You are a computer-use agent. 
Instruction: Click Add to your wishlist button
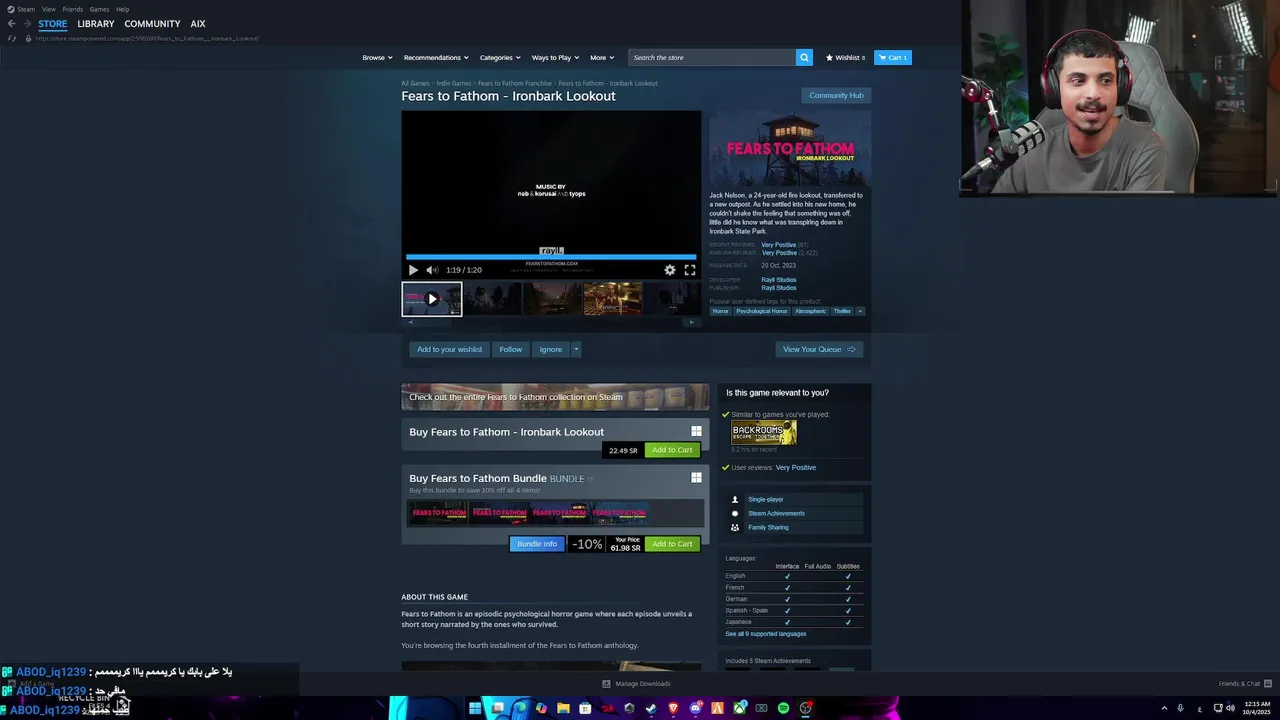point(449,349)
